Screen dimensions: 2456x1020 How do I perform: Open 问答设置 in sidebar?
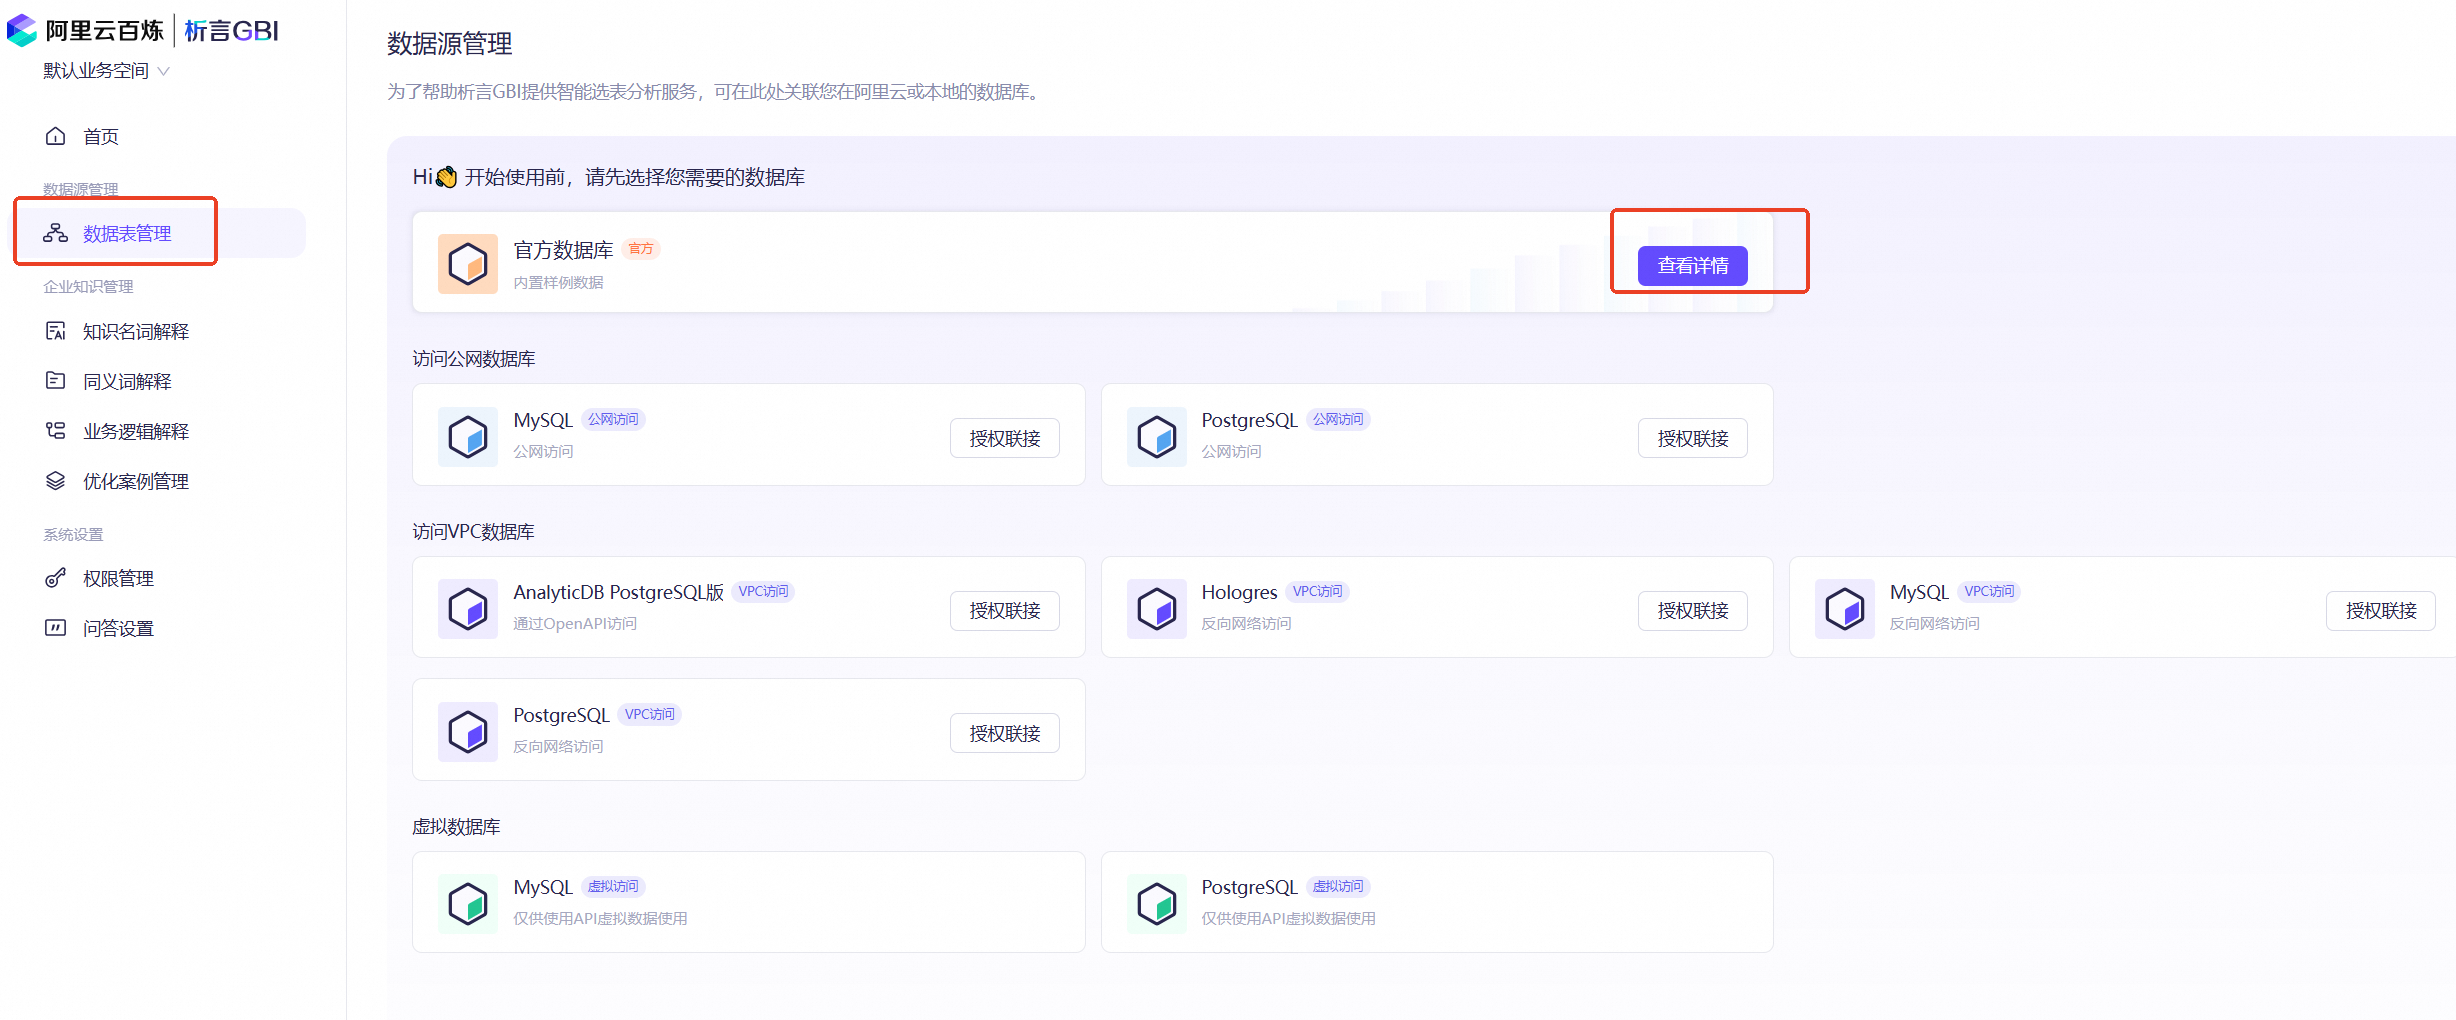pyautogui.click(x=118, y=628)
